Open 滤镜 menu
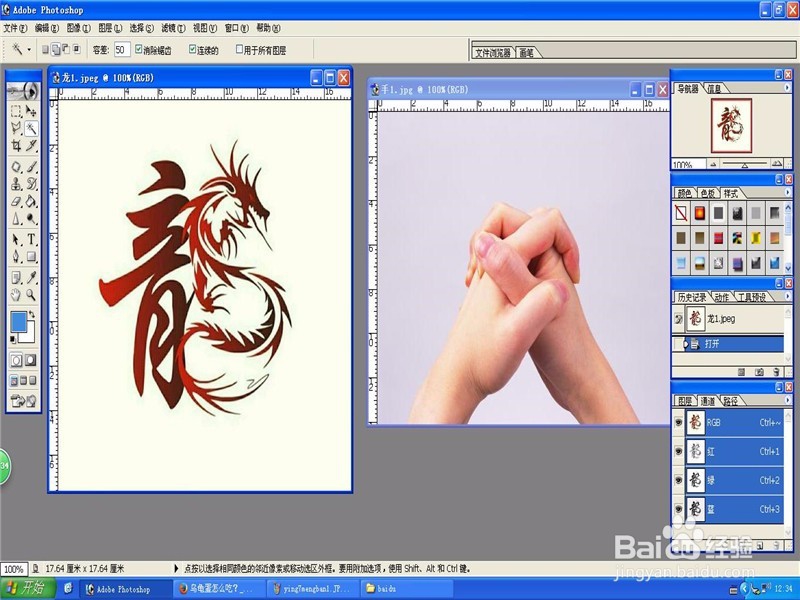The width and height of the screenshot is (800, 600). pyautogui.click(x=173, y=28)
